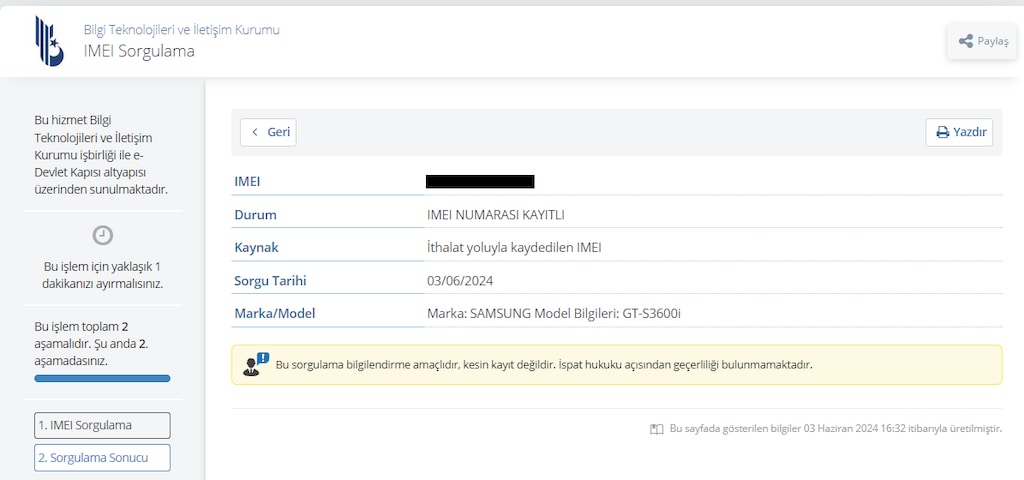The width and height of the screenshot is (1024, 480).
Task: Click the yaklaşık 1 dakikanızı ayırmalısınız text
Action: (x=103, y=276)
